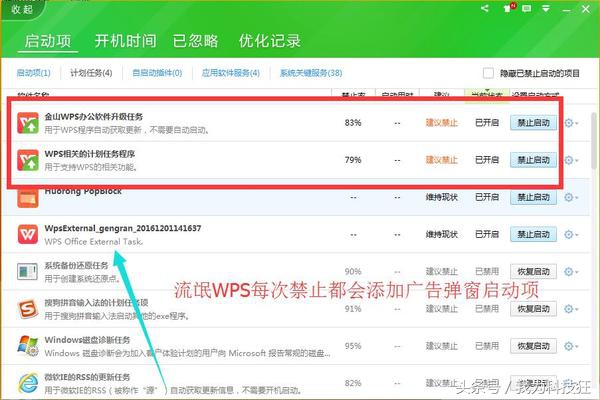The height and width of the screenshot is (400, 600).
Task: Disable startup for Huorong PopBlock
Action: tap(533, 197)
